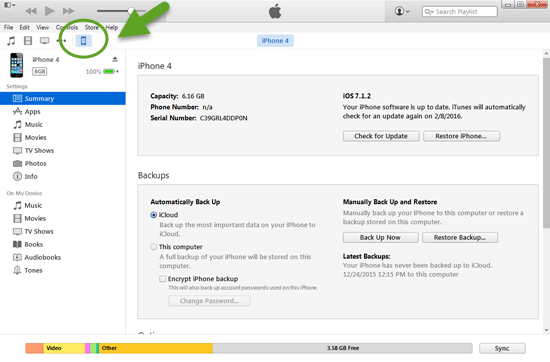550x362 pixels.
Task: Open the File menu
Action: (x=8, y=27)
